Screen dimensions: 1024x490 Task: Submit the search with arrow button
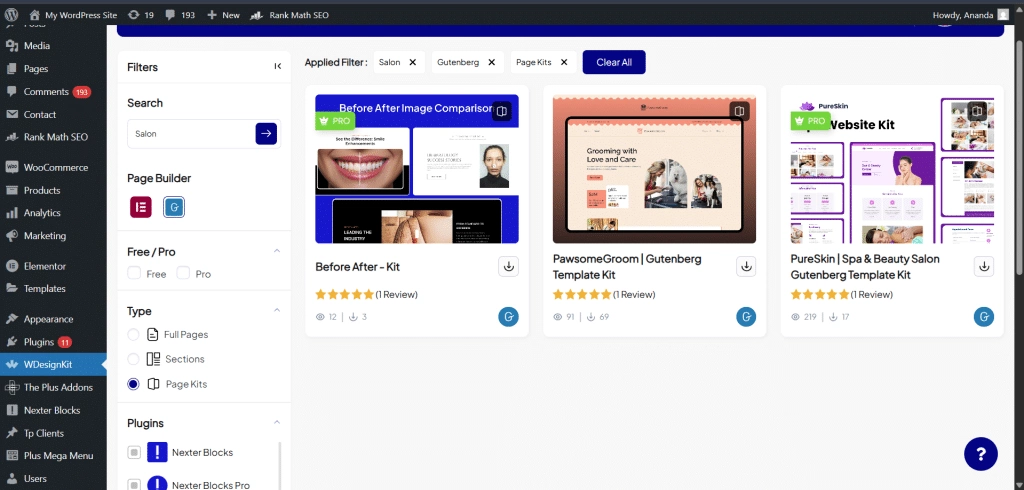pyautogui.click(x=266, y=133)
